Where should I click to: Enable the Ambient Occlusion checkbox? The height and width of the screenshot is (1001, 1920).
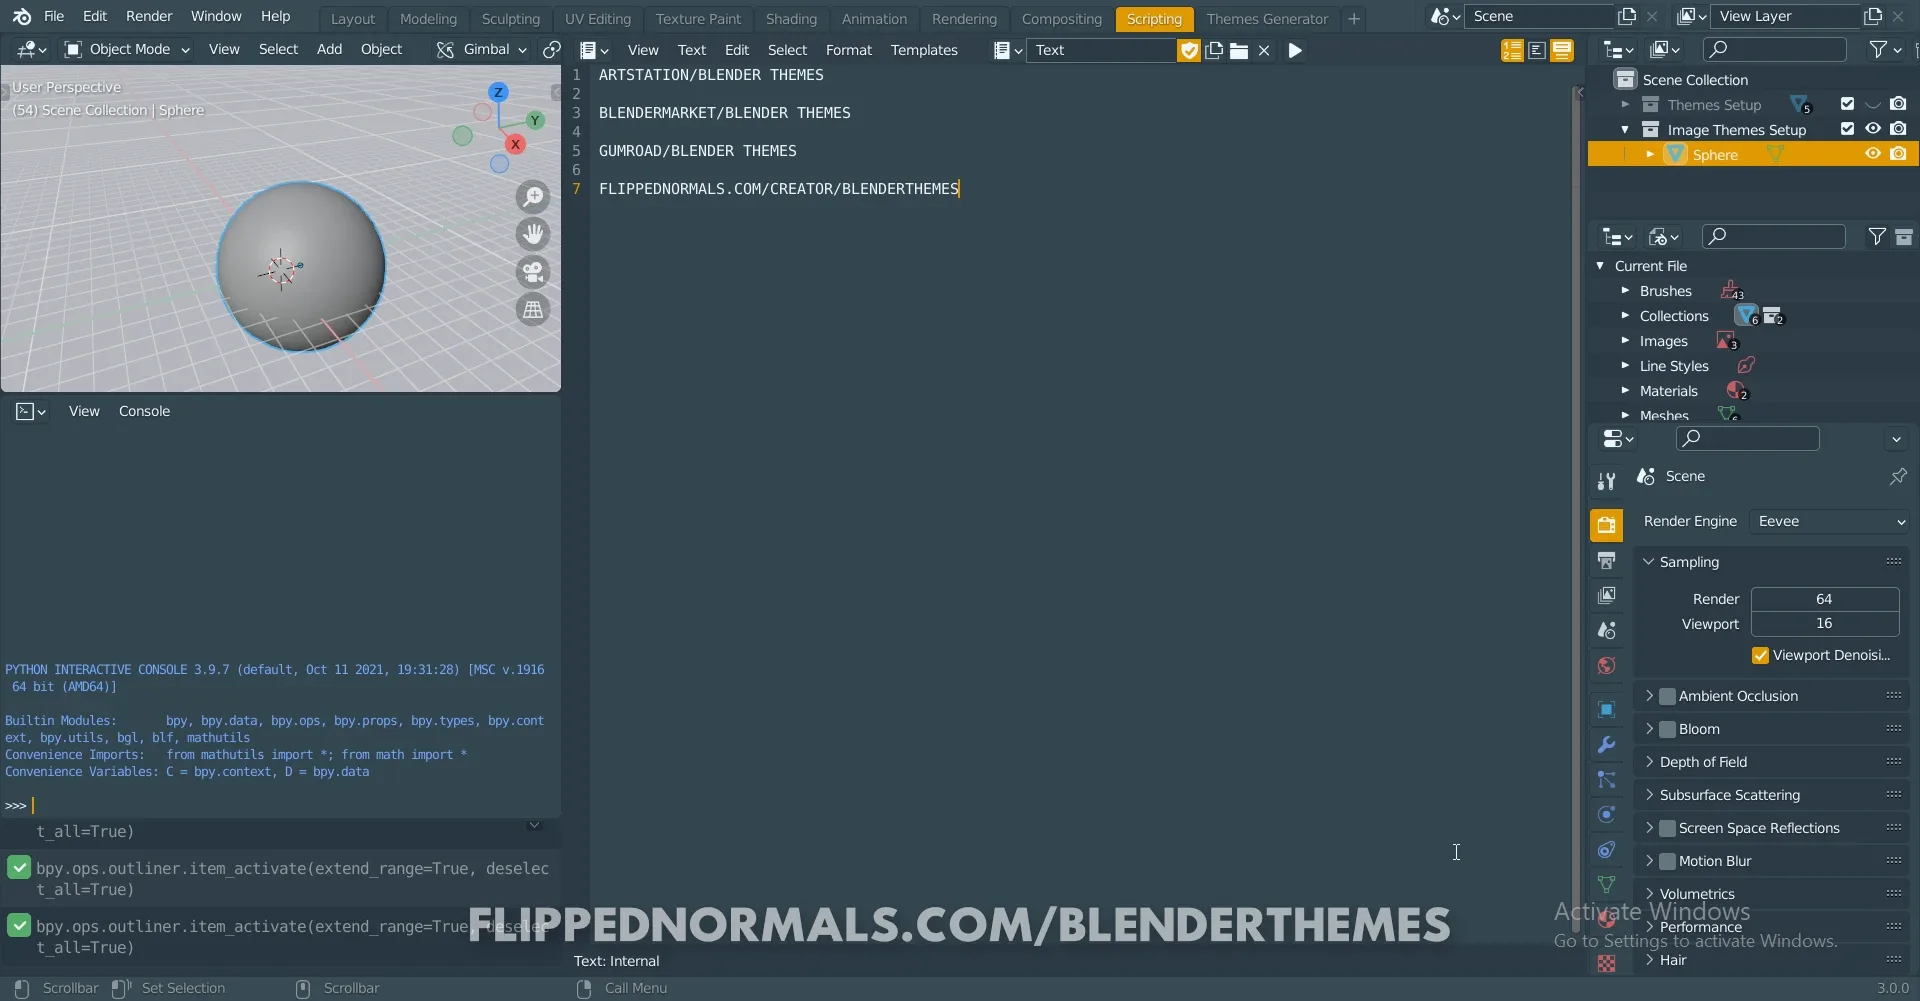pos(1667,696)
